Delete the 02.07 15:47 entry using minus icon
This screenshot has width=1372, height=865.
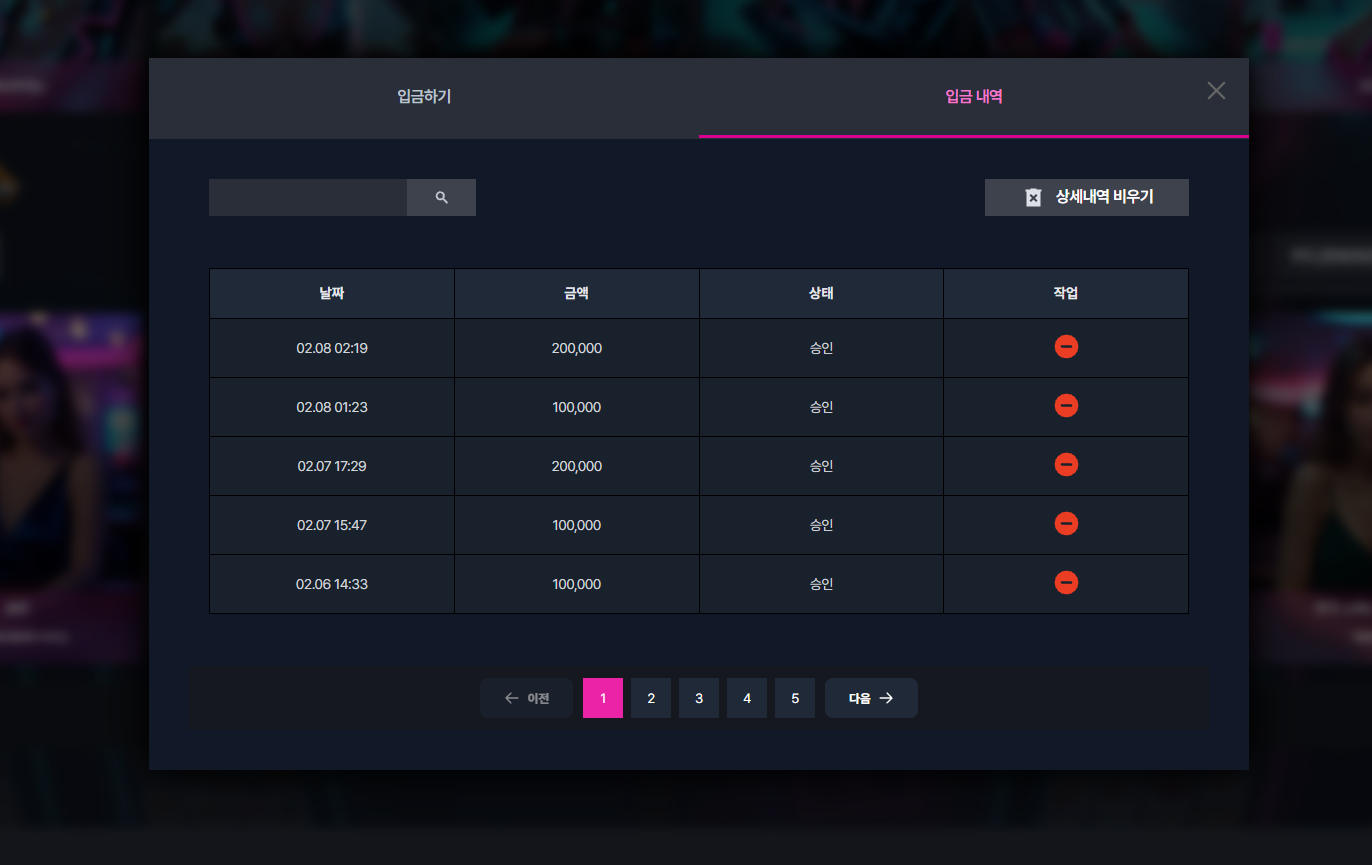(x=1066, y=524)
